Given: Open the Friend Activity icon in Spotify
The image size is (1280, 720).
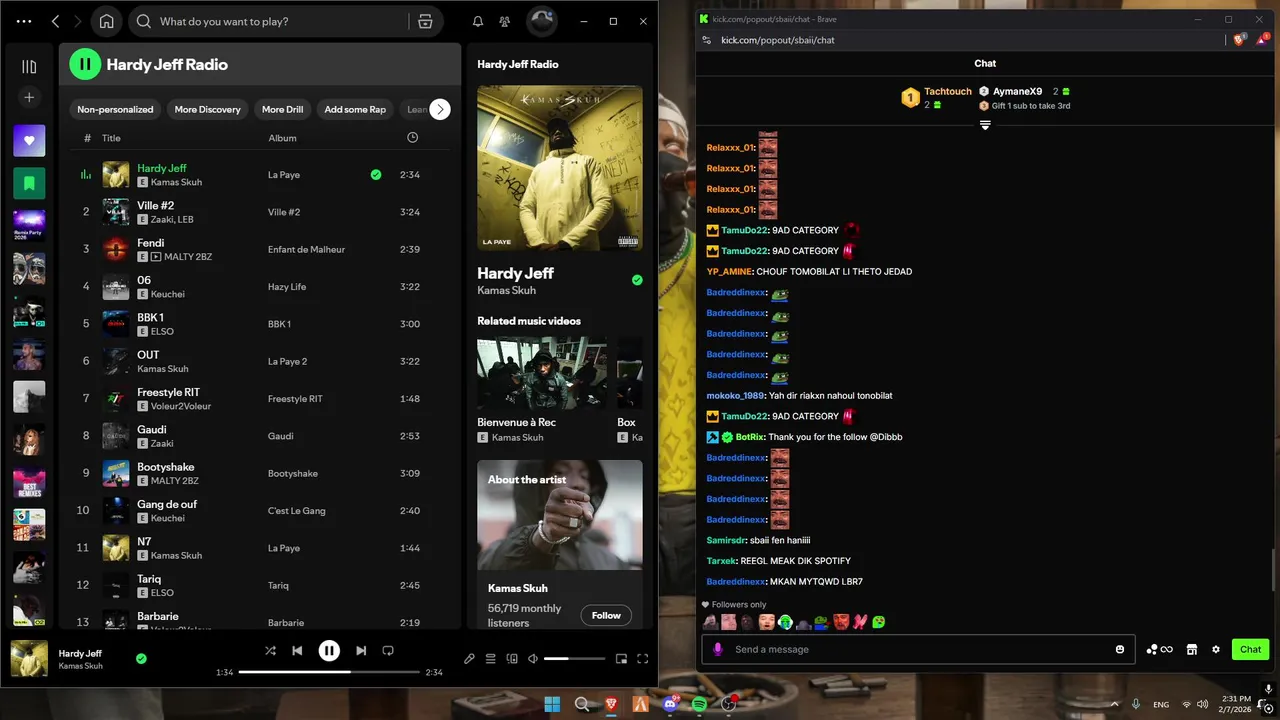Looking at the screenshot, I should 505,21.
